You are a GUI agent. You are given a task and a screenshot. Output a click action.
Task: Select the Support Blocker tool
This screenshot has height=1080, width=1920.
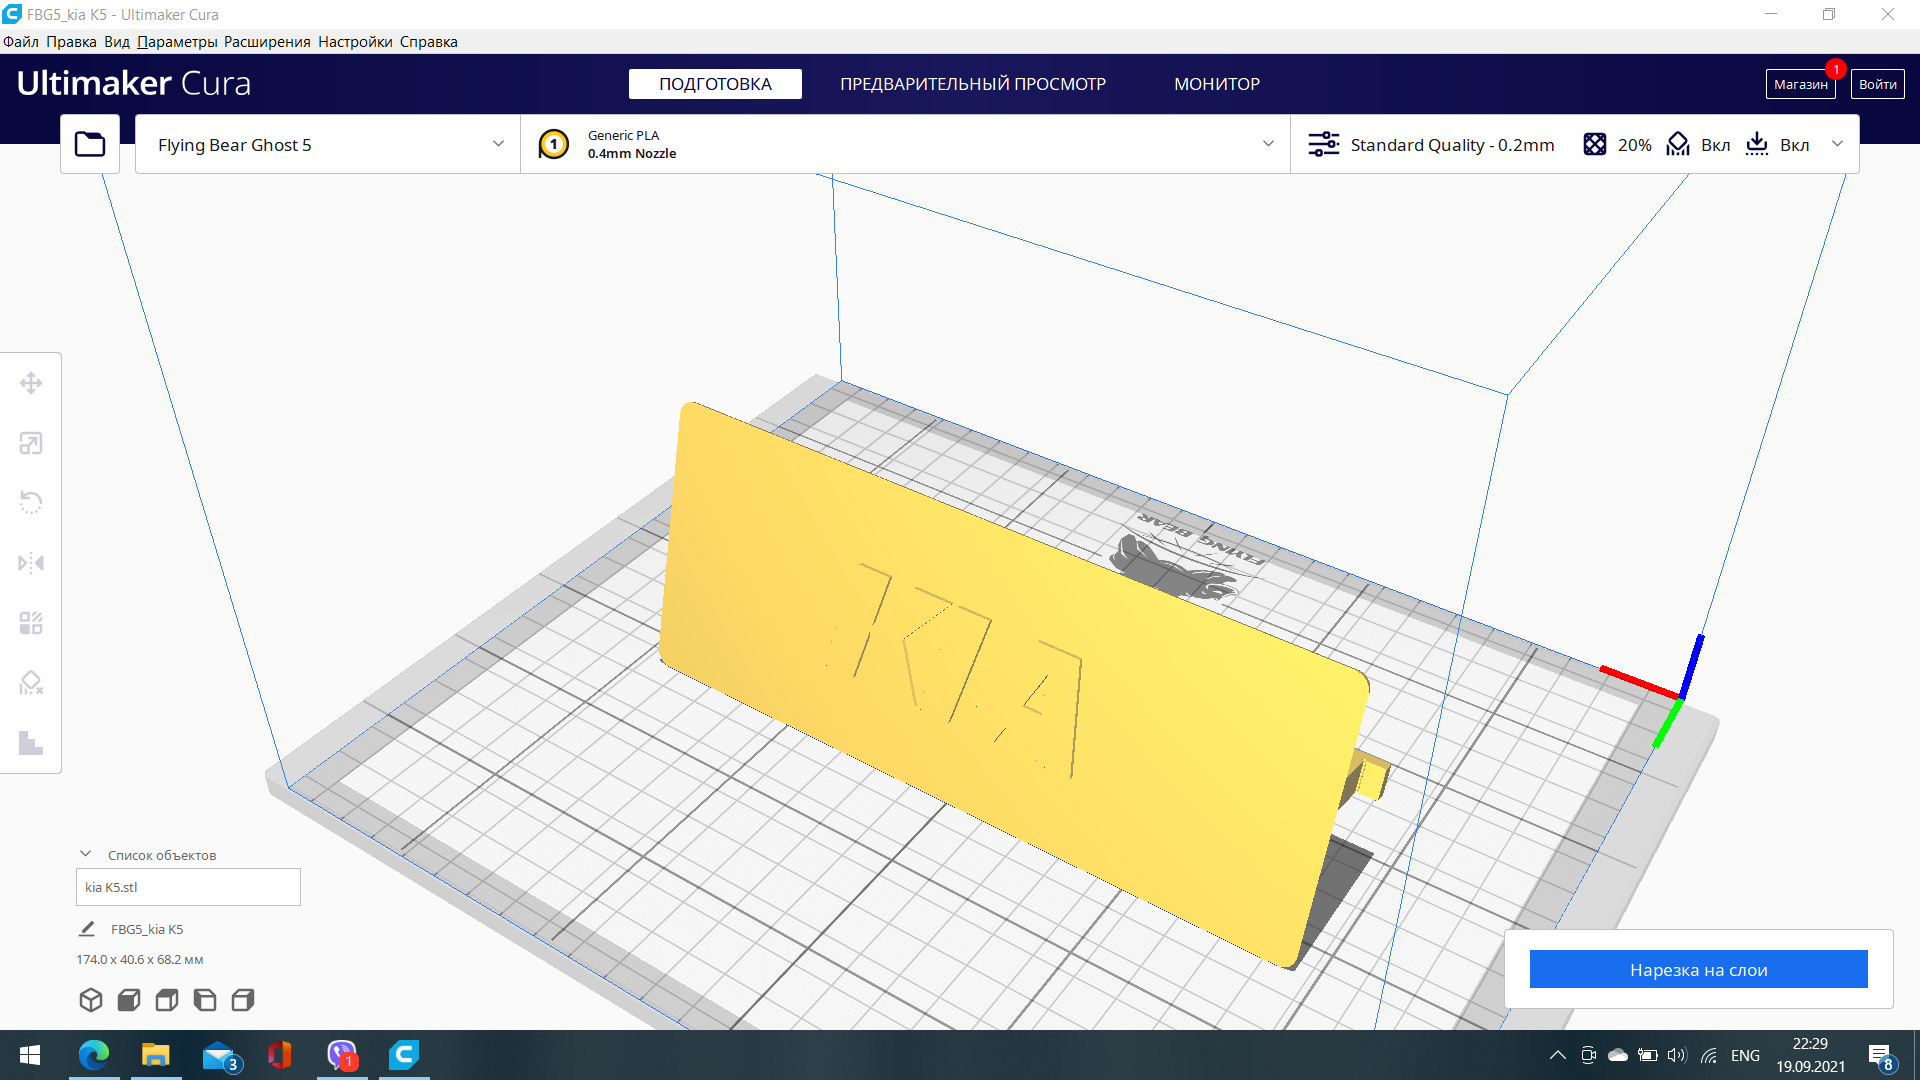tap(31, 683)
